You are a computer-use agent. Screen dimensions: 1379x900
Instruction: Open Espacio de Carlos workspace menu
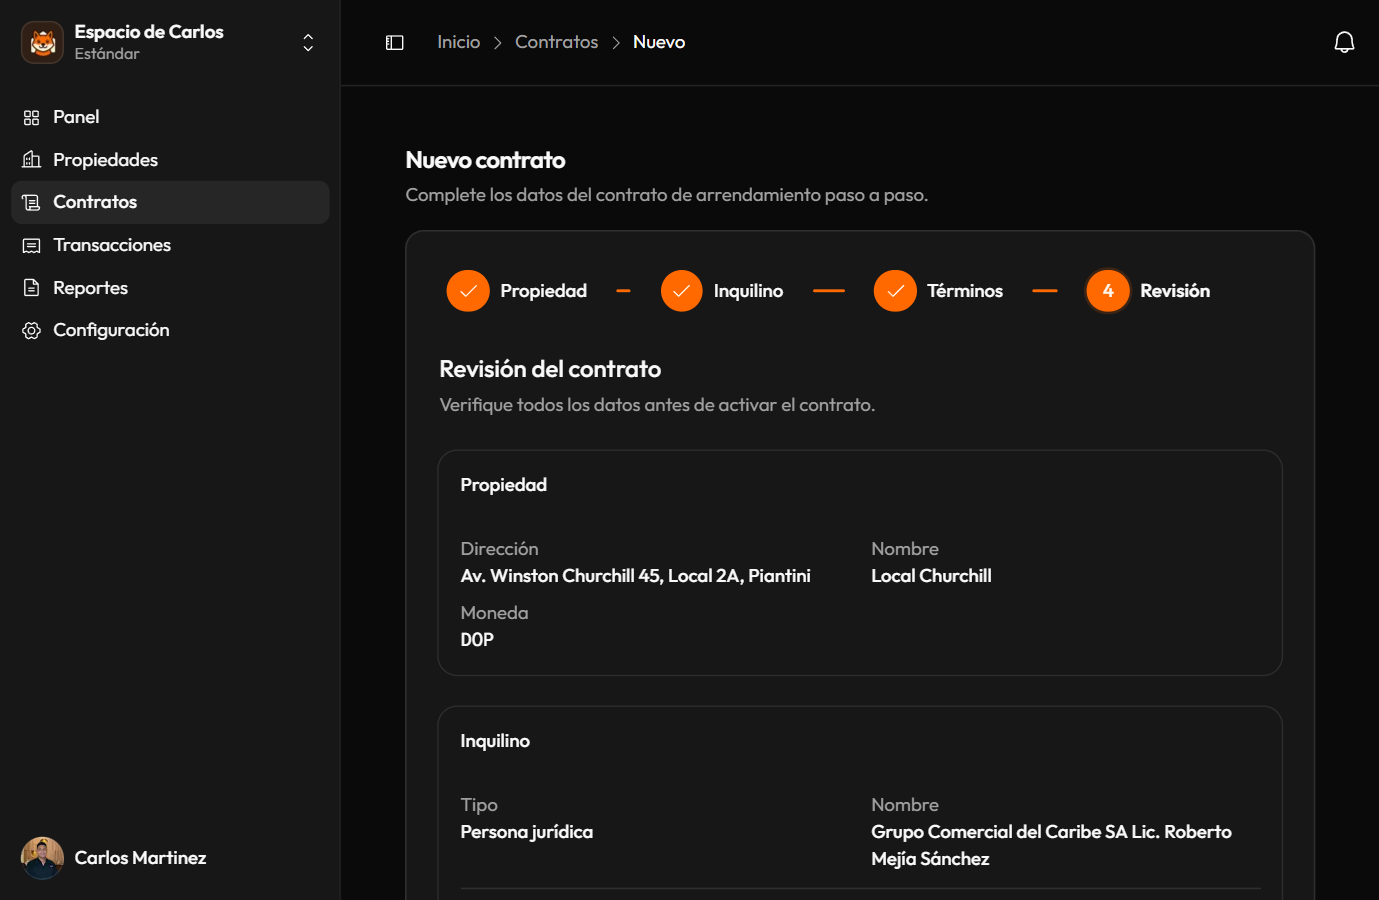[170, 42]
